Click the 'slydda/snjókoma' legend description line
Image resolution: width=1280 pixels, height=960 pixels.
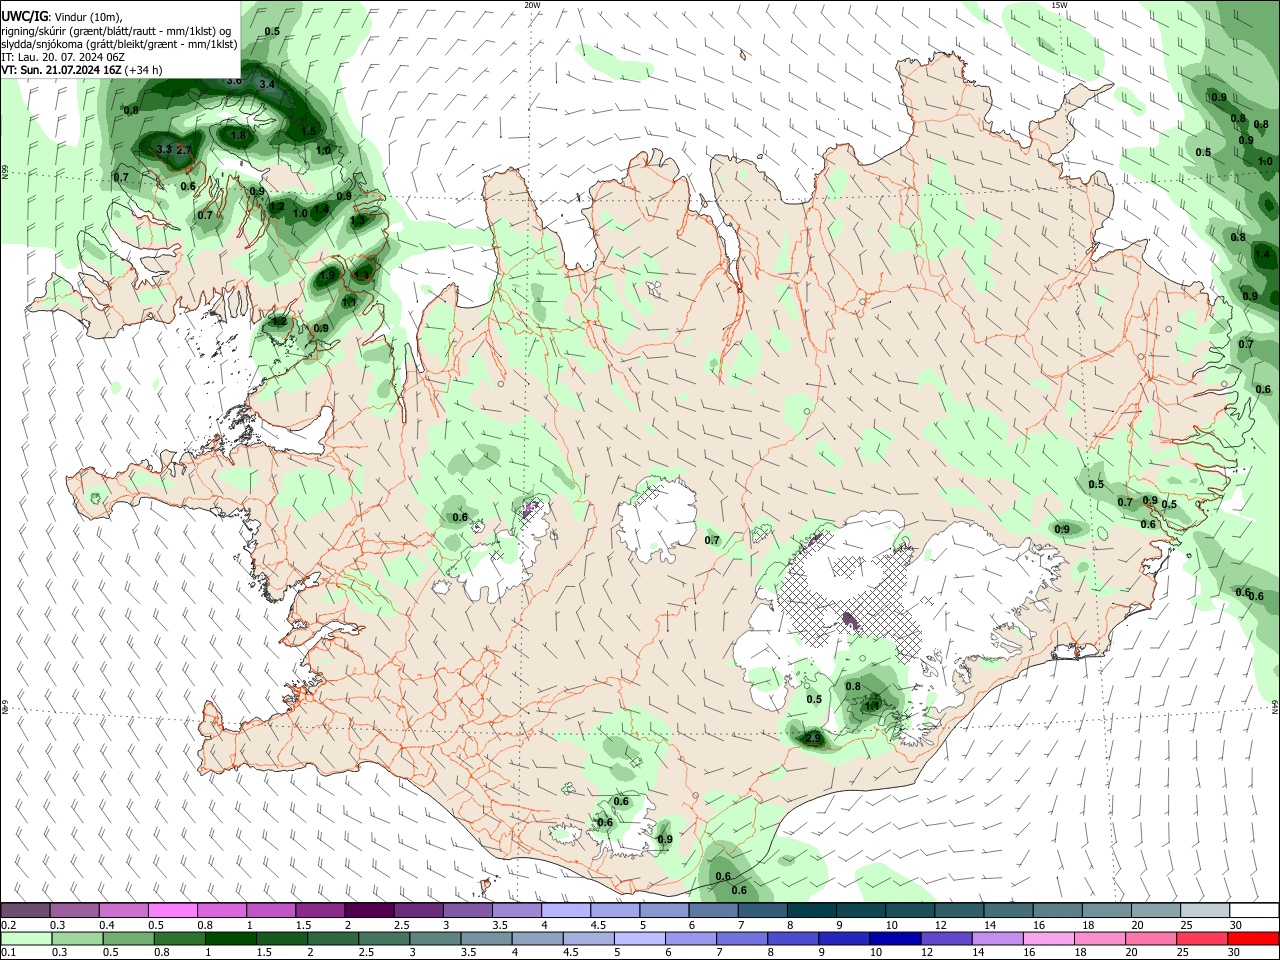click(119, 44)
